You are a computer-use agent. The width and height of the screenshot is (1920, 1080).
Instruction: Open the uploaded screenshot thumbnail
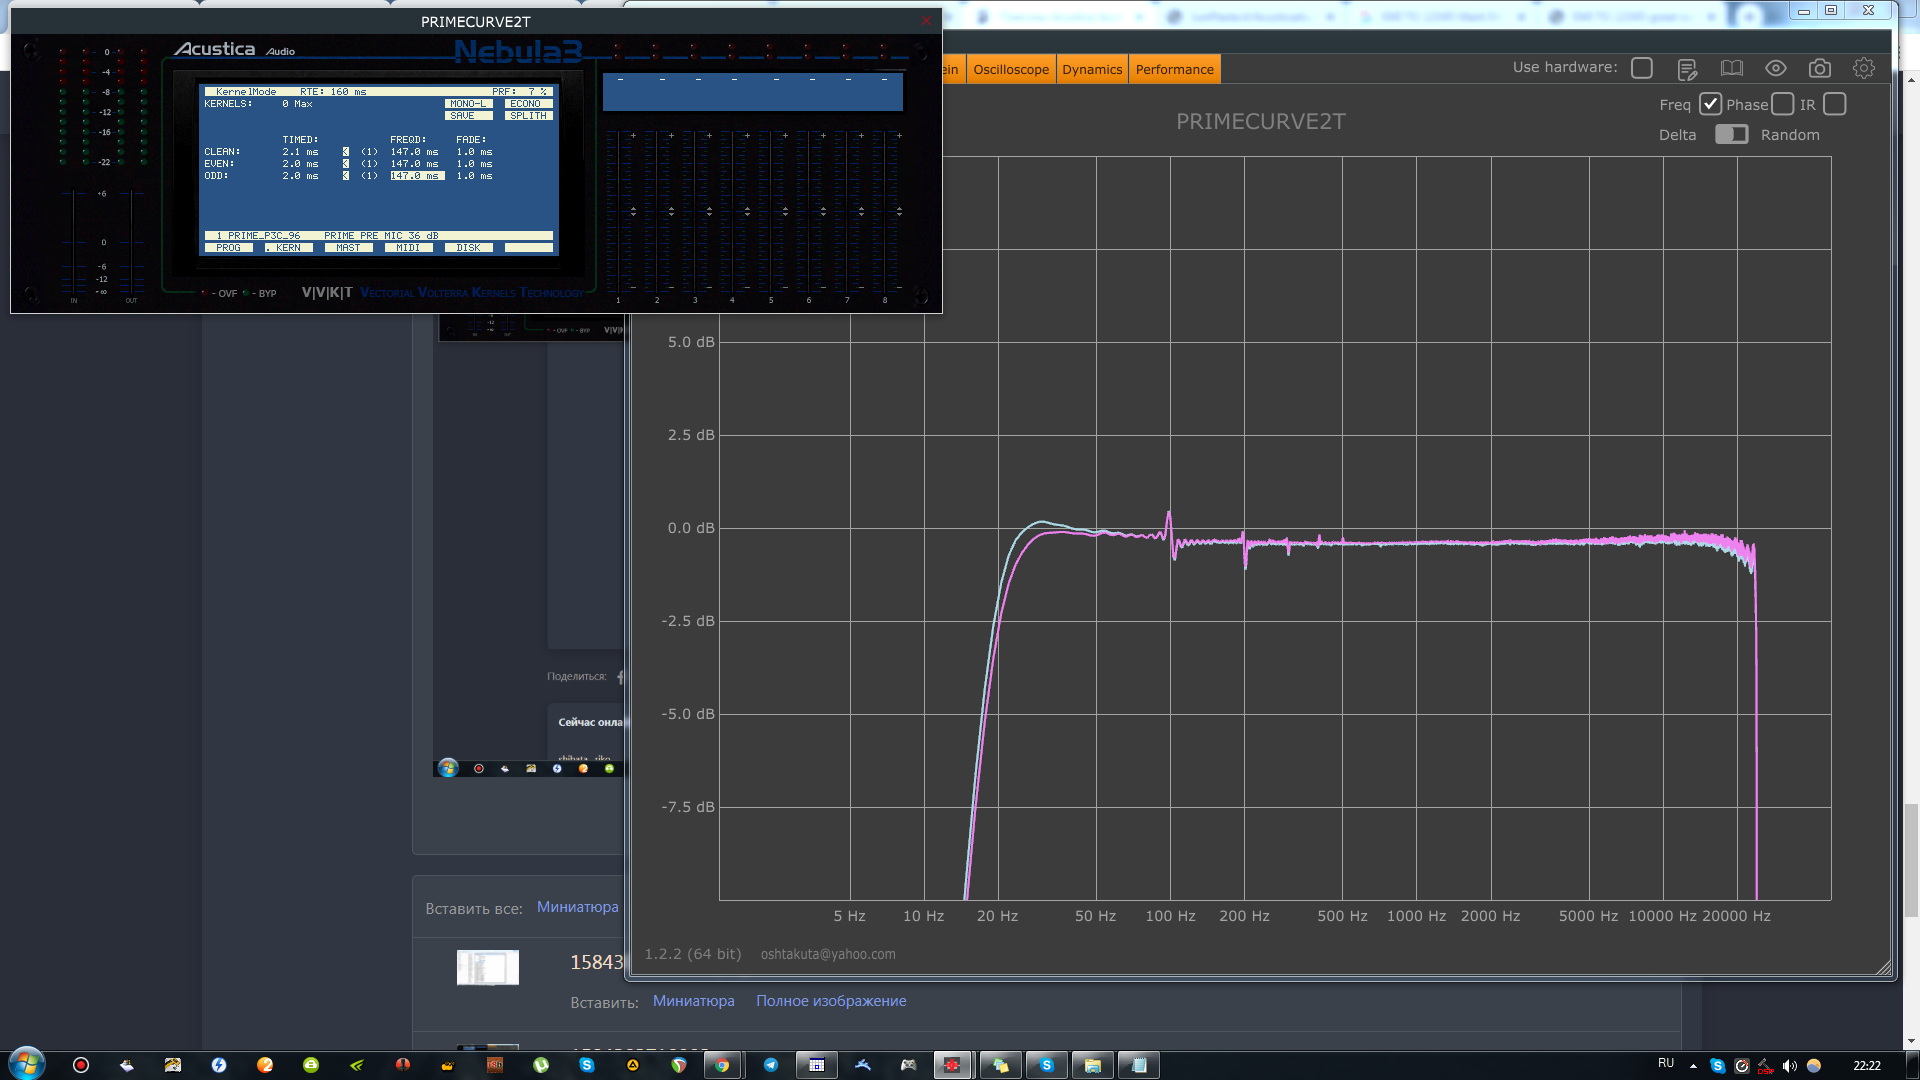coord(488,967)
